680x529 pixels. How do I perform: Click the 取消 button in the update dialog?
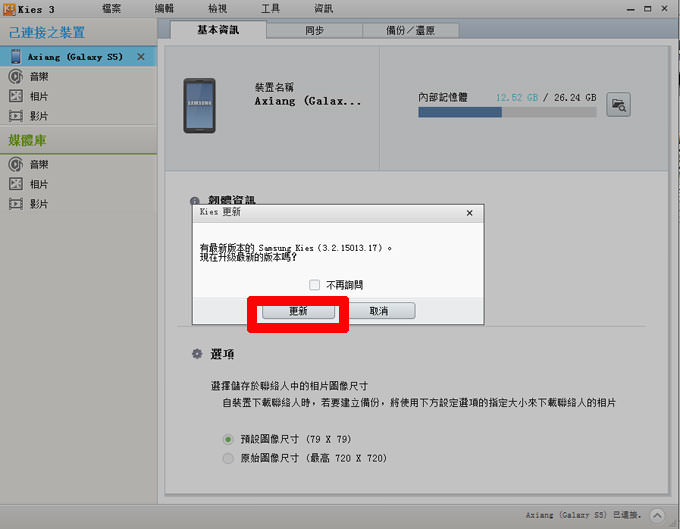click(x=378, y=311)
